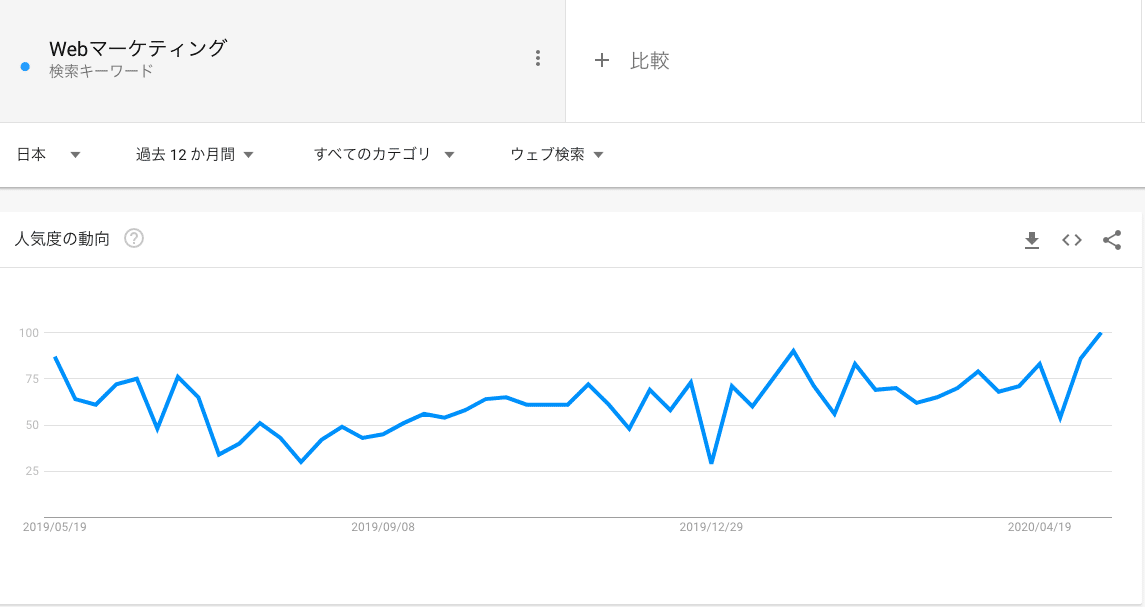
Task: Click the 2019/09/08 date label on axis
Action: 383,527
